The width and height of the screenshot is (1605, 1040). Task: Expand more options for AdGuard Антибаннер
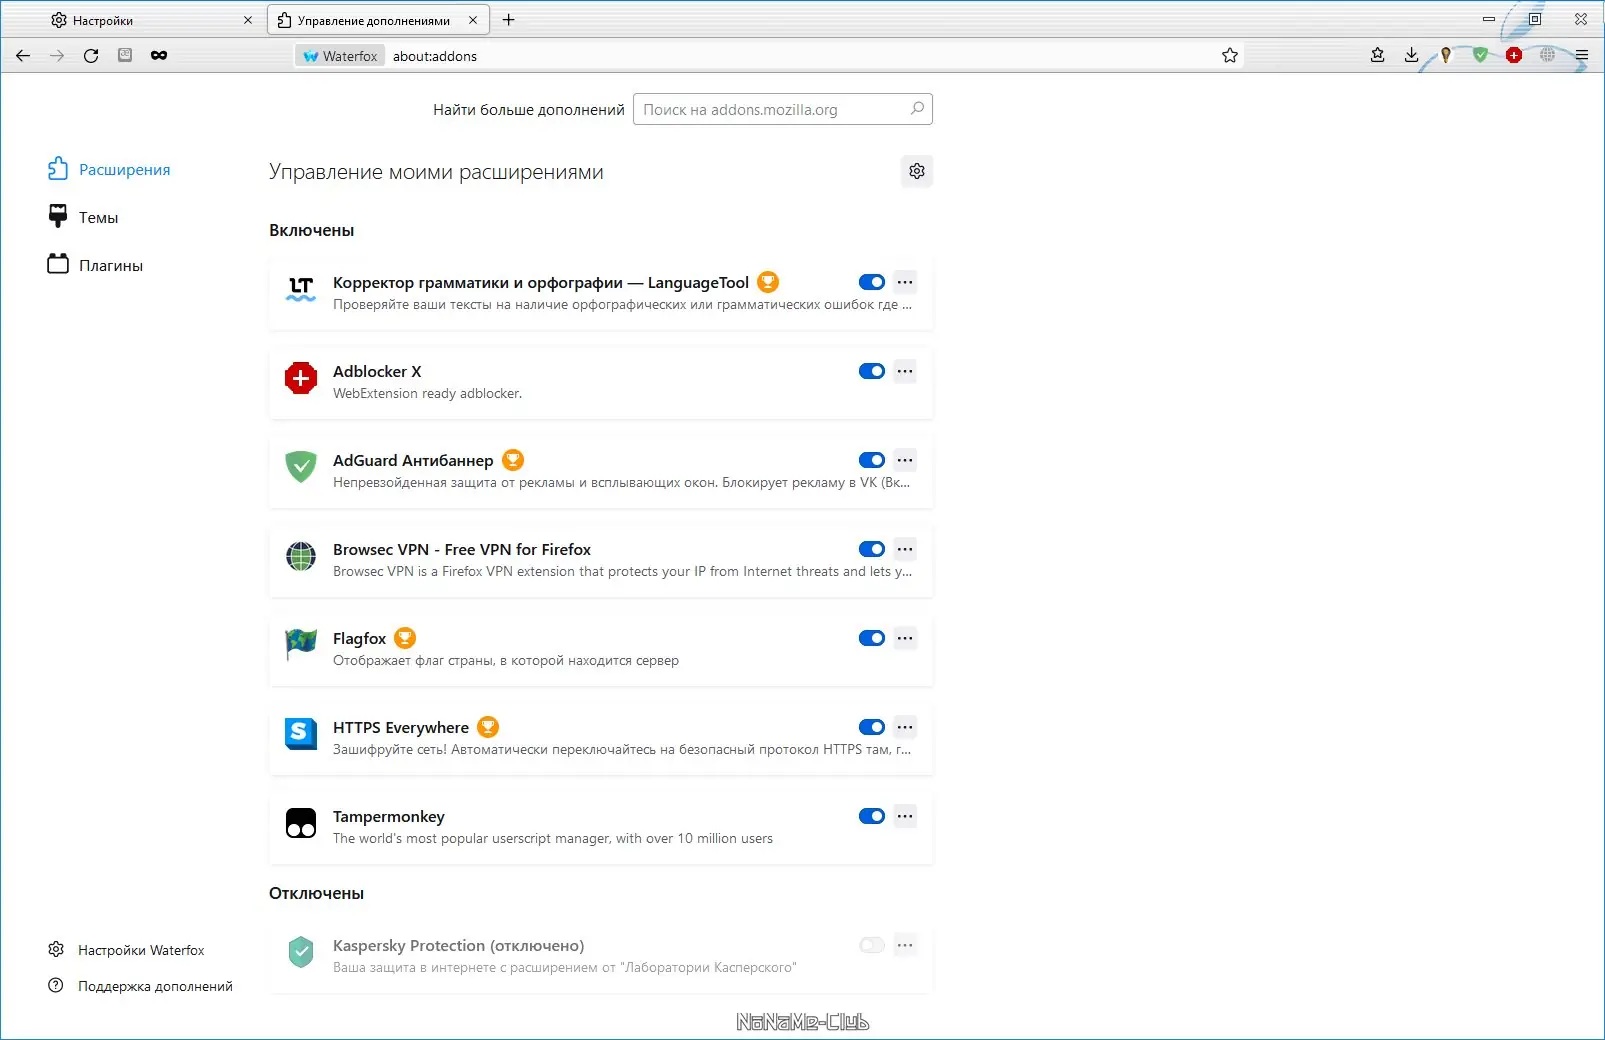[x=905, y=460]
